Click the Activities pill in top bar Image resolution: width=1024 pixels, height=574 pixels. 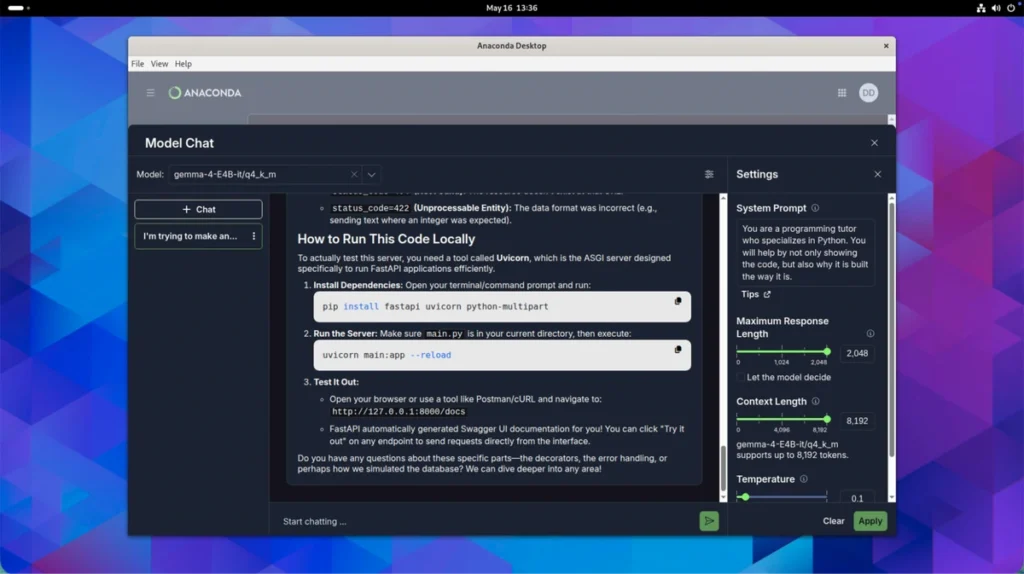[16, 8]
